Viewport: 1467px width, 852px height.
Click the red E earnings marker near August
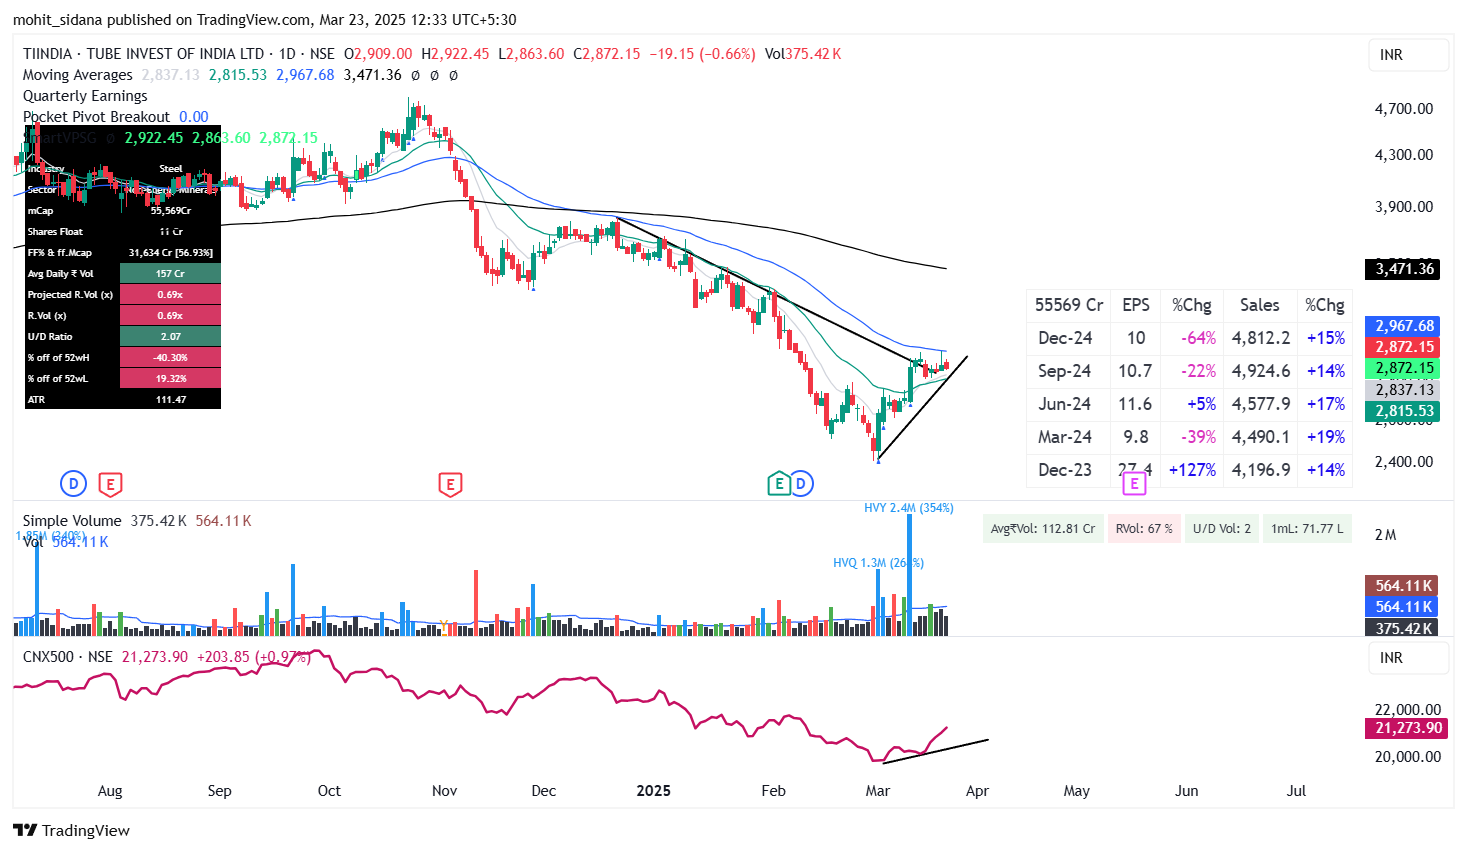[x=110, y=485]
